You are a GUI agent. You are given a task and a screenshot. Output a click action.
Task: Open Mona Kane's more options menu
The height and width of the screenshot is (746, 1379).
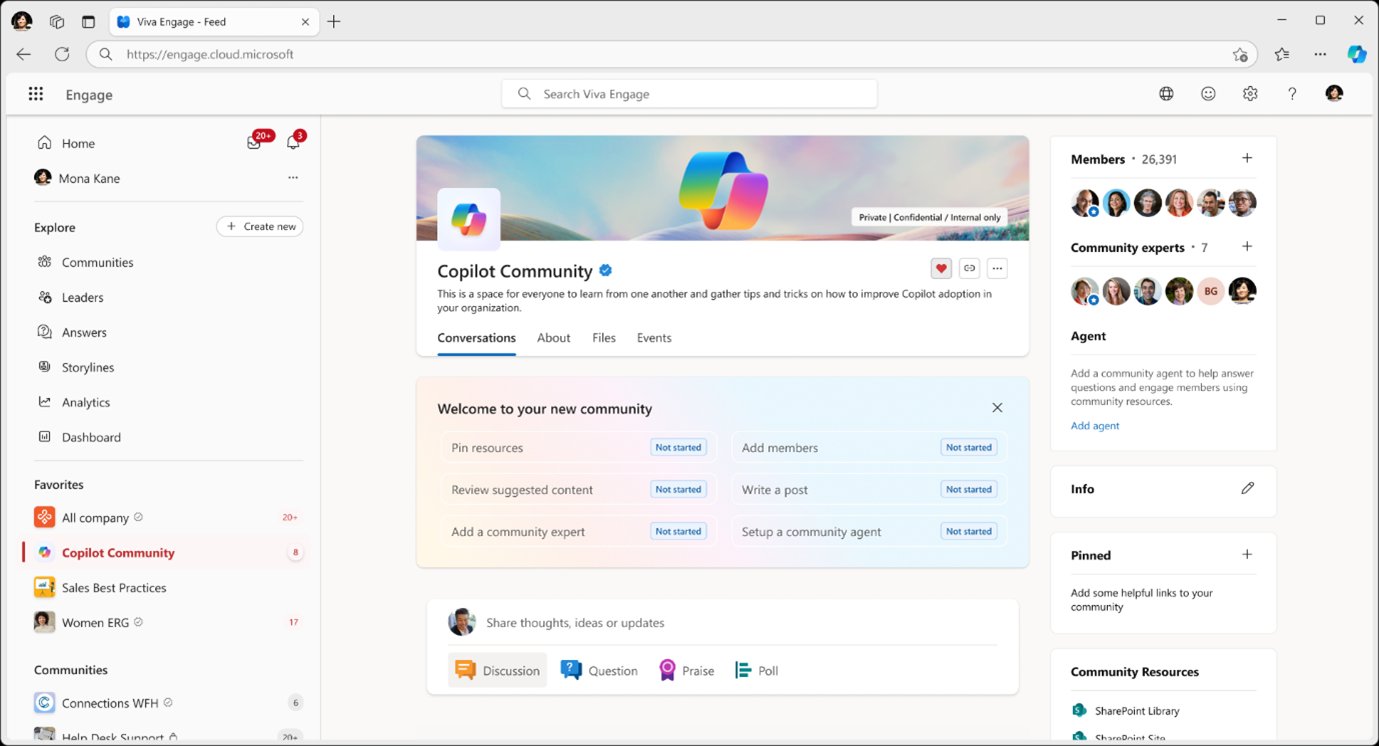(x=293, y=178)
